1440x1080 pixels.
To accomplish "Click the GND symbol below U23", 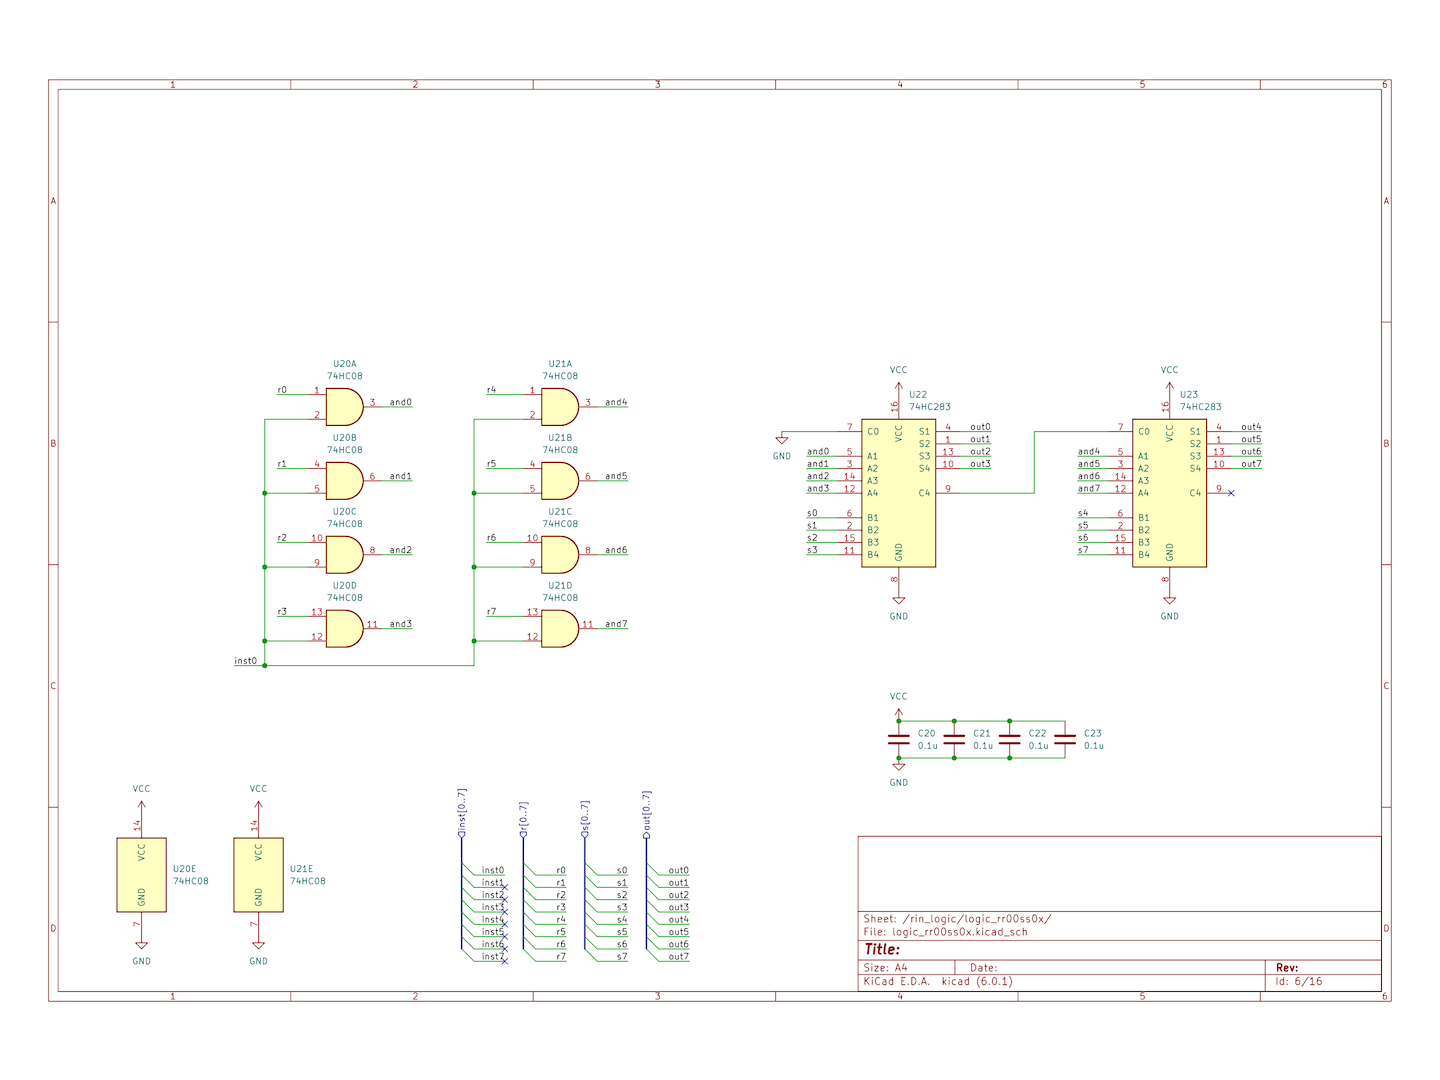I will [x=1169, y=601].
